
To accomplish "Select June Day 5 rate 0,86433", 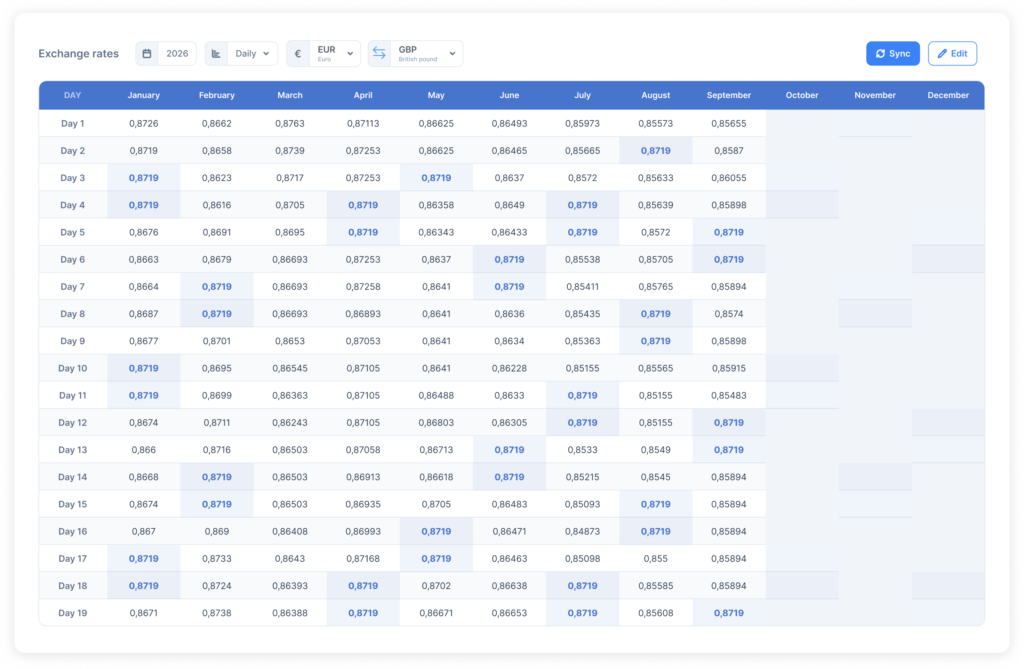I will (509, 233).
